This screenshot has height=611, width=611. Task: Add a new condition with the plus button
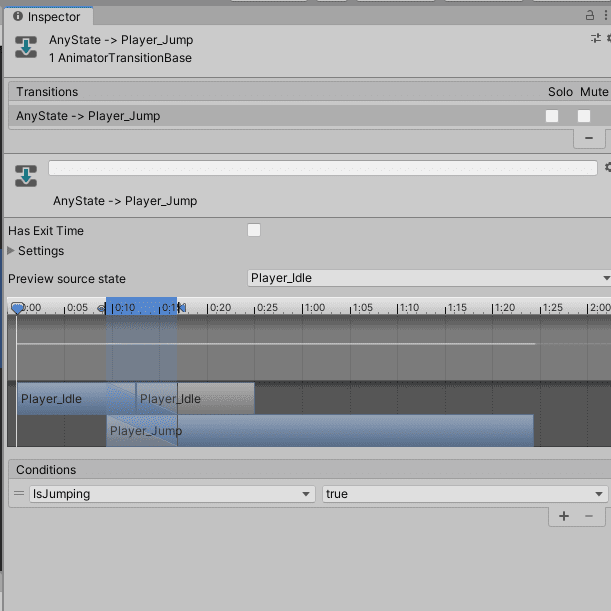tap(564, 516)
